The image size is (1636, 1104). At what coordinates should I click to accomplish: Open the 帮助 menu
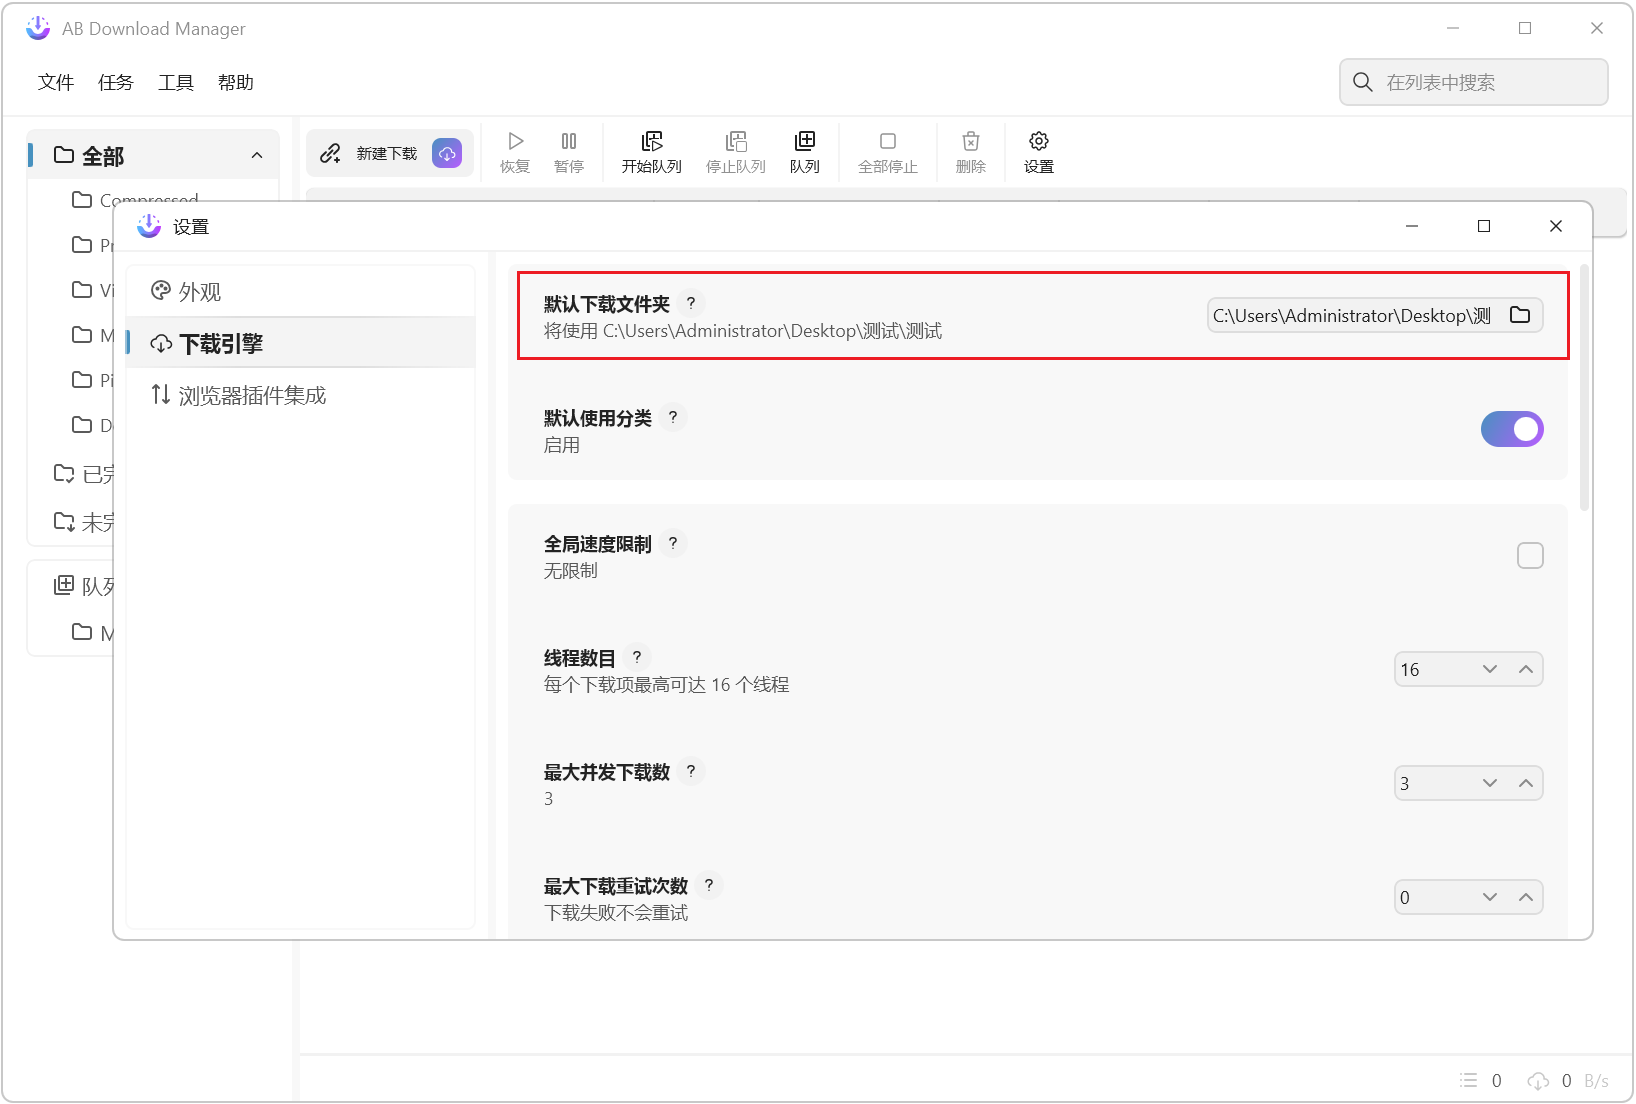[236, 82]
